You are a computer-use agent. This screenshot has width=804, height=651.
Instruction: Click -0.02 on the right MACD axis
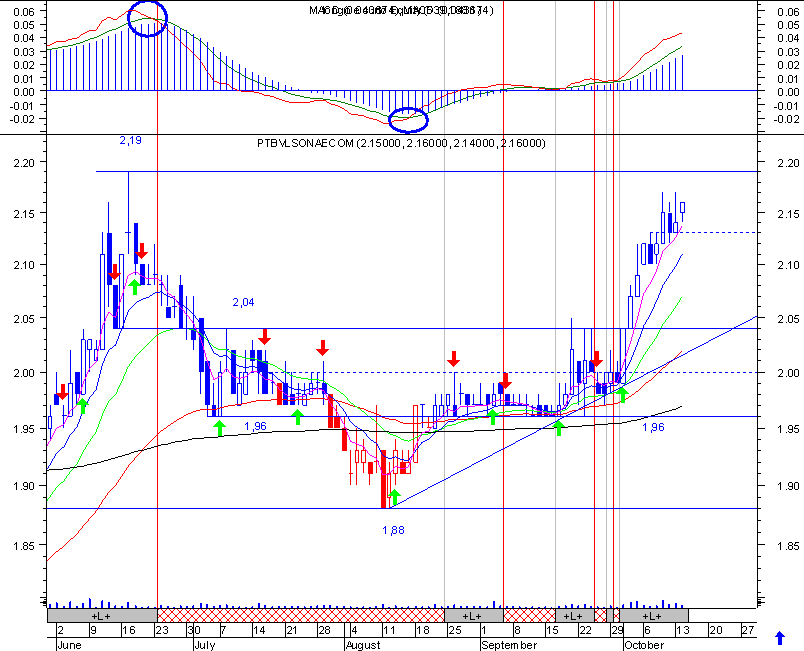pyautogui.click(x=787, y=119)
